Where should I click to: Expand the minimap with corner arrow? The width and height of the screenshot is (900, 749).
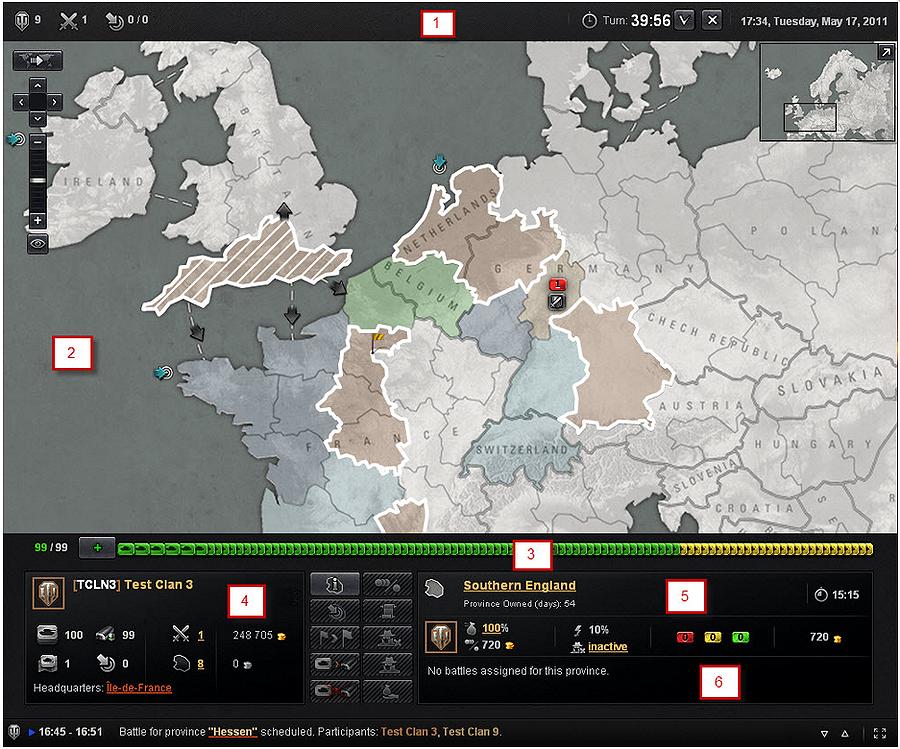[x=885, y=52]
